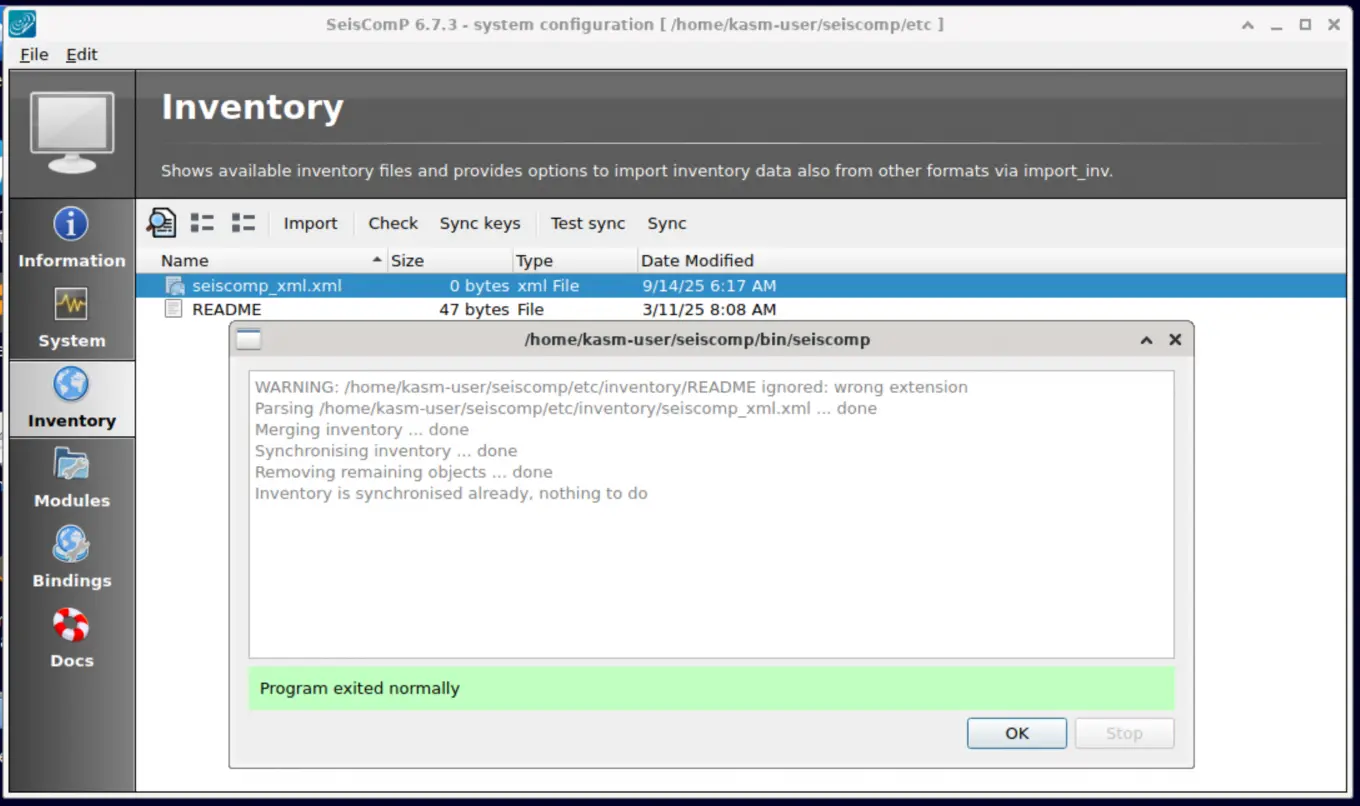The image size is (1360, 806).
Task: Click the 0 bytes size cell
Action: pyautogui.click(x=479, y=286)
